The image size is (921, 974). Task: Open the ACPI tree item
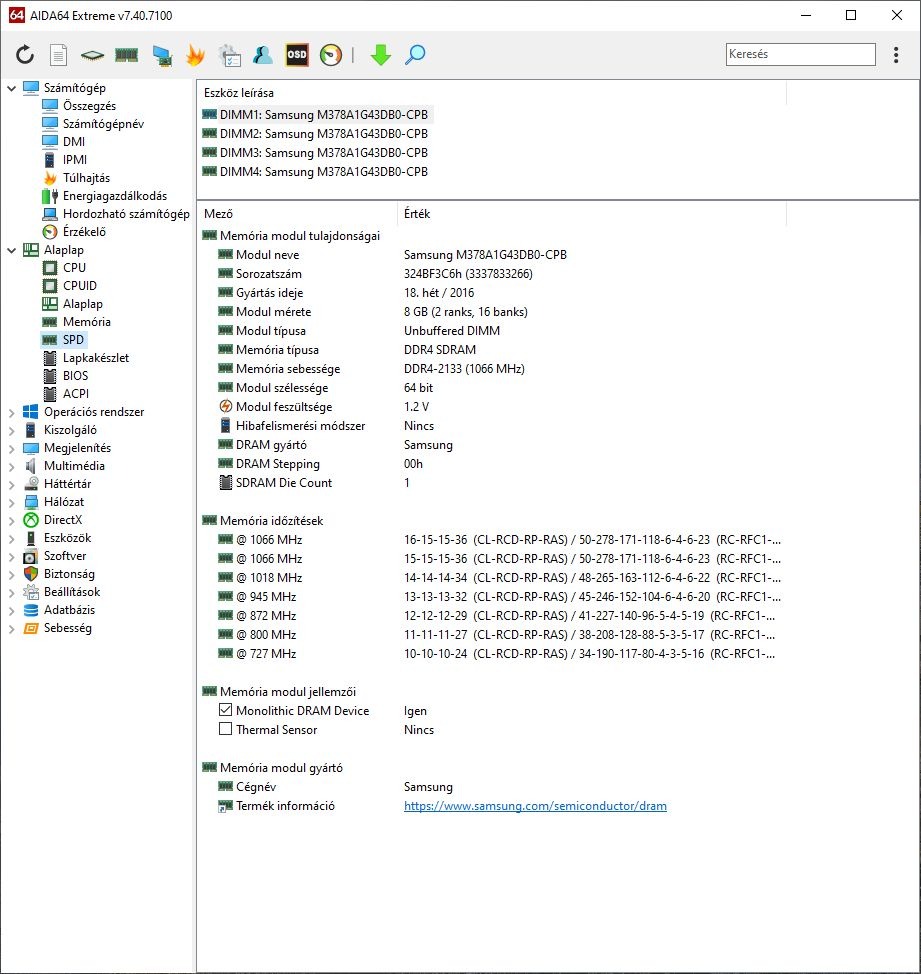76,394
